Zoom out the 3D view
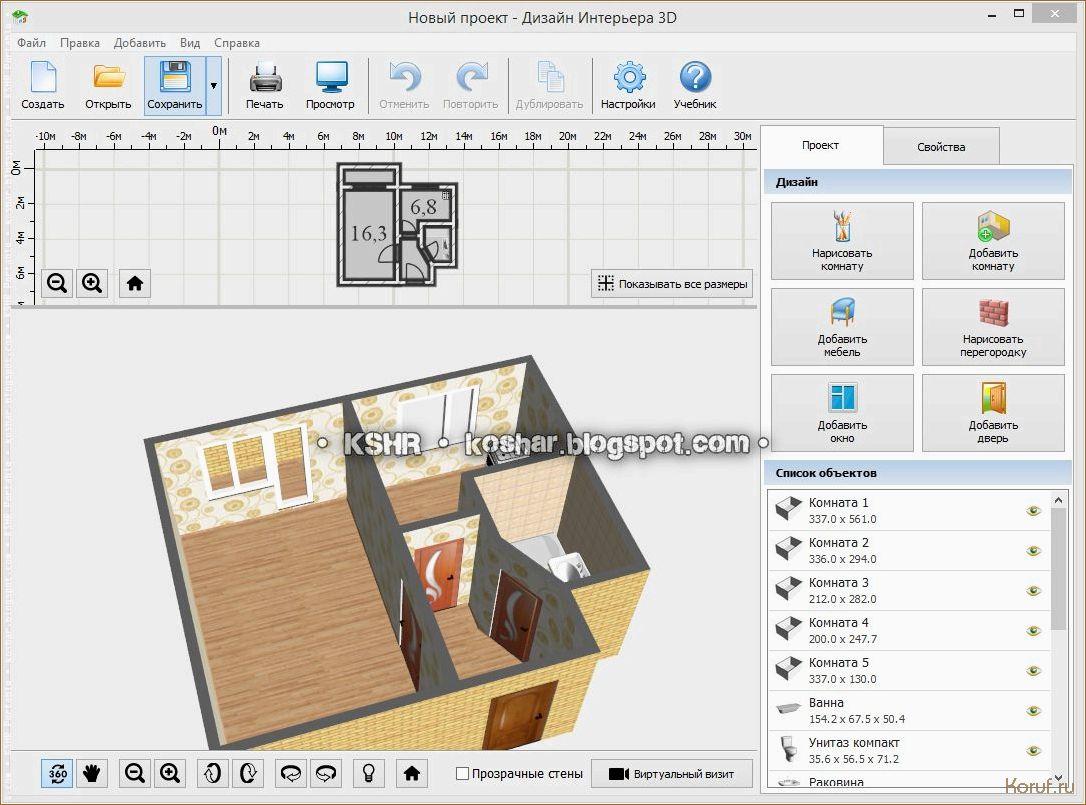This screenshot has height=805, width=1086. click(x=134, y=773)
